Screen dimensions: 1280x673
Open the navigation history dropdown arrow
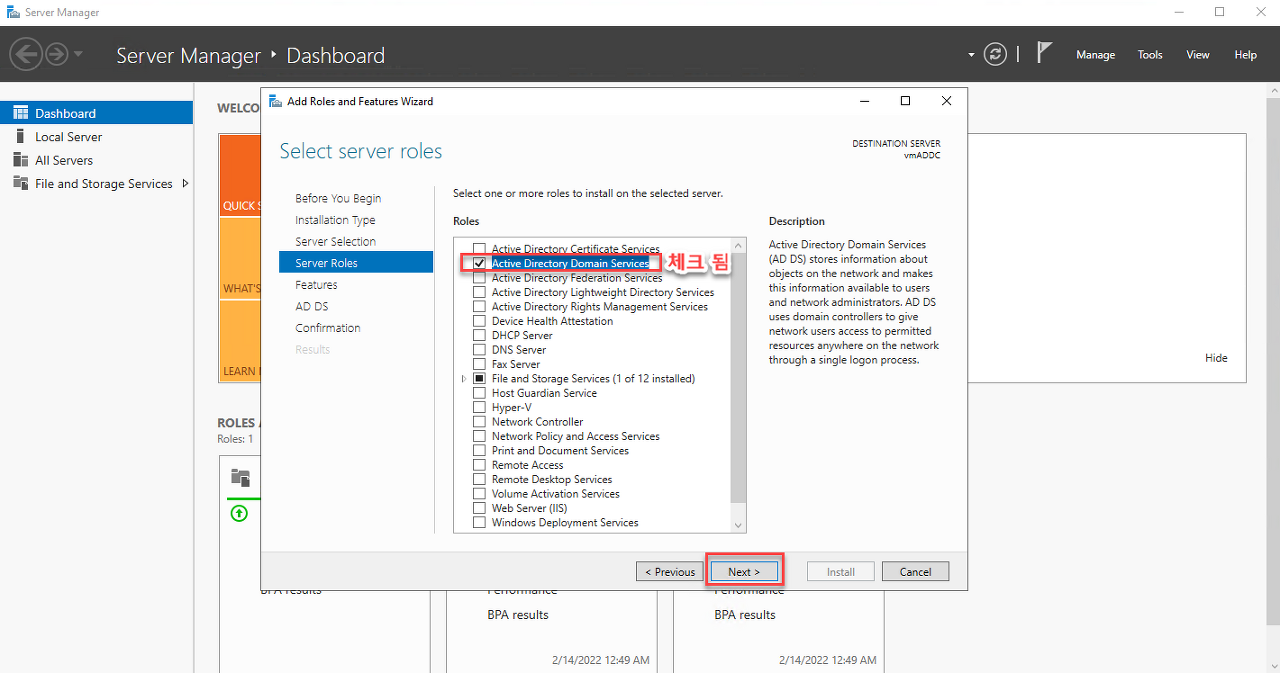tap(78, 54)
